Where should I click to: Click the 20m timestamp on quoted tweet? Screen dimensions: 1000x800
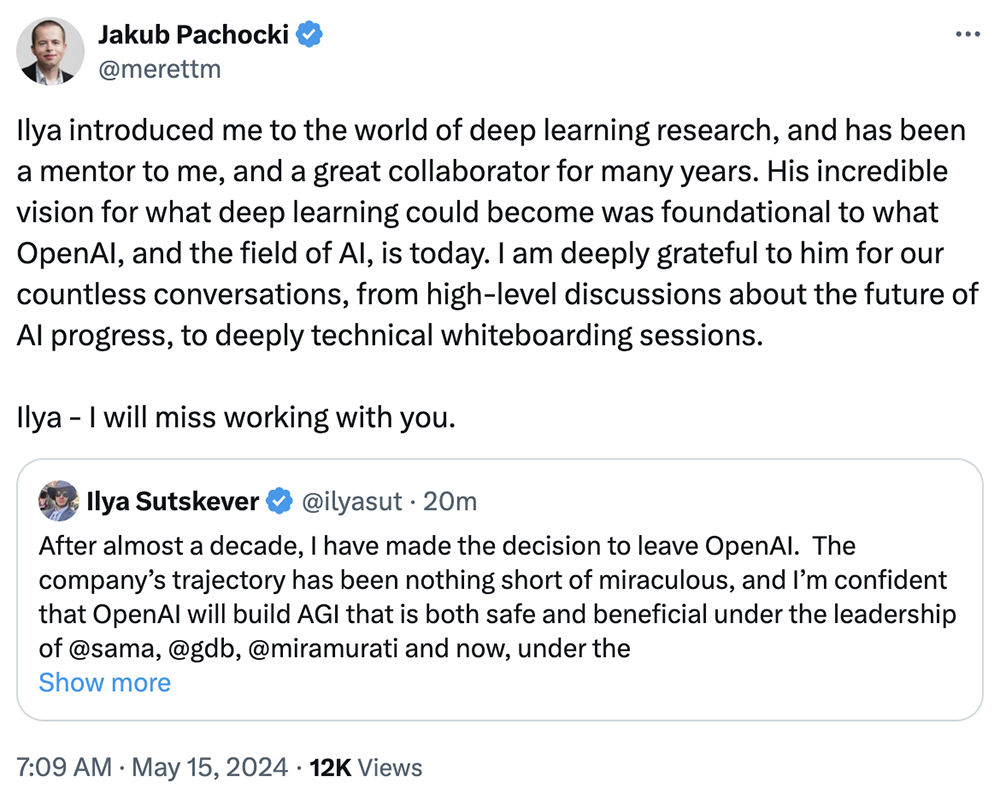(x=450, y=501)
